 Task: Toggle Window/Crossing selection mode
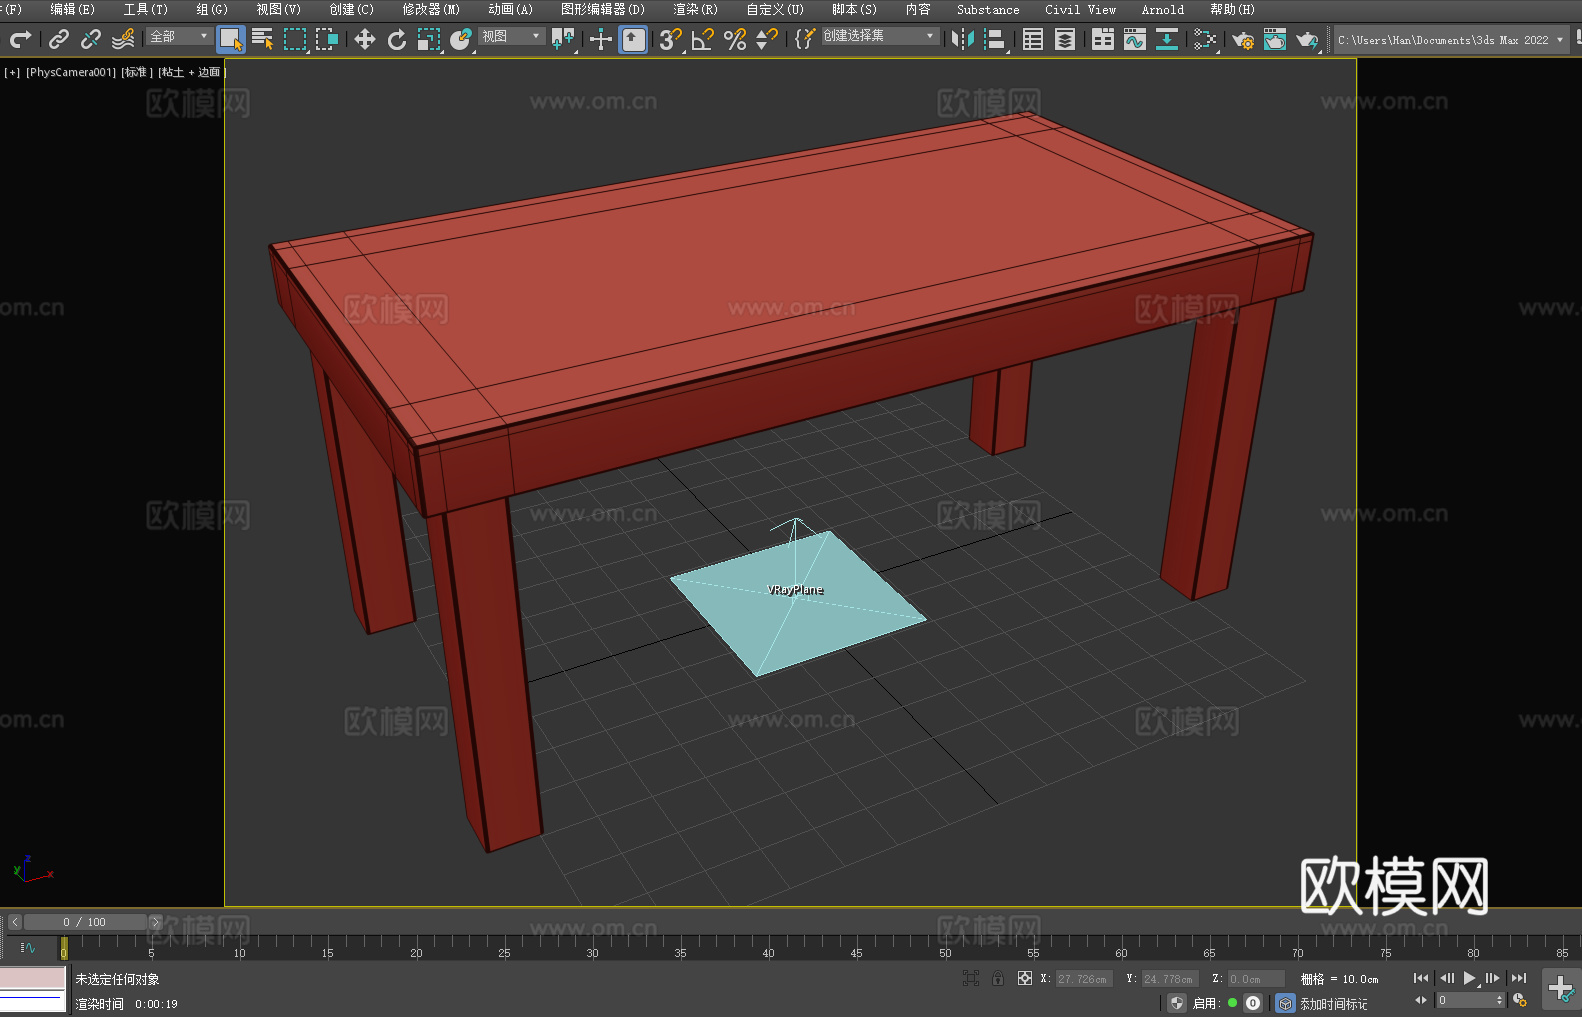point(327,39)
